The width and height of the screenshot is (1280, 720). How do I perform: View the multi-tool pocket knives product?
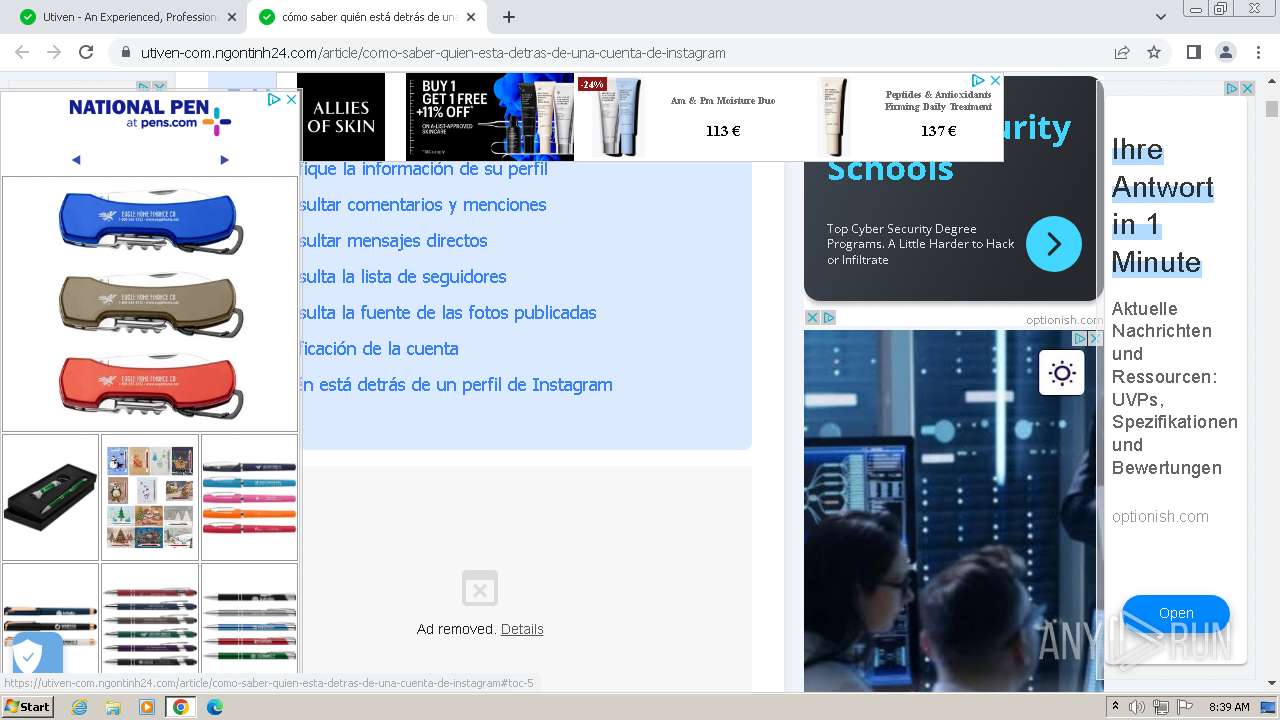[150, 304]
